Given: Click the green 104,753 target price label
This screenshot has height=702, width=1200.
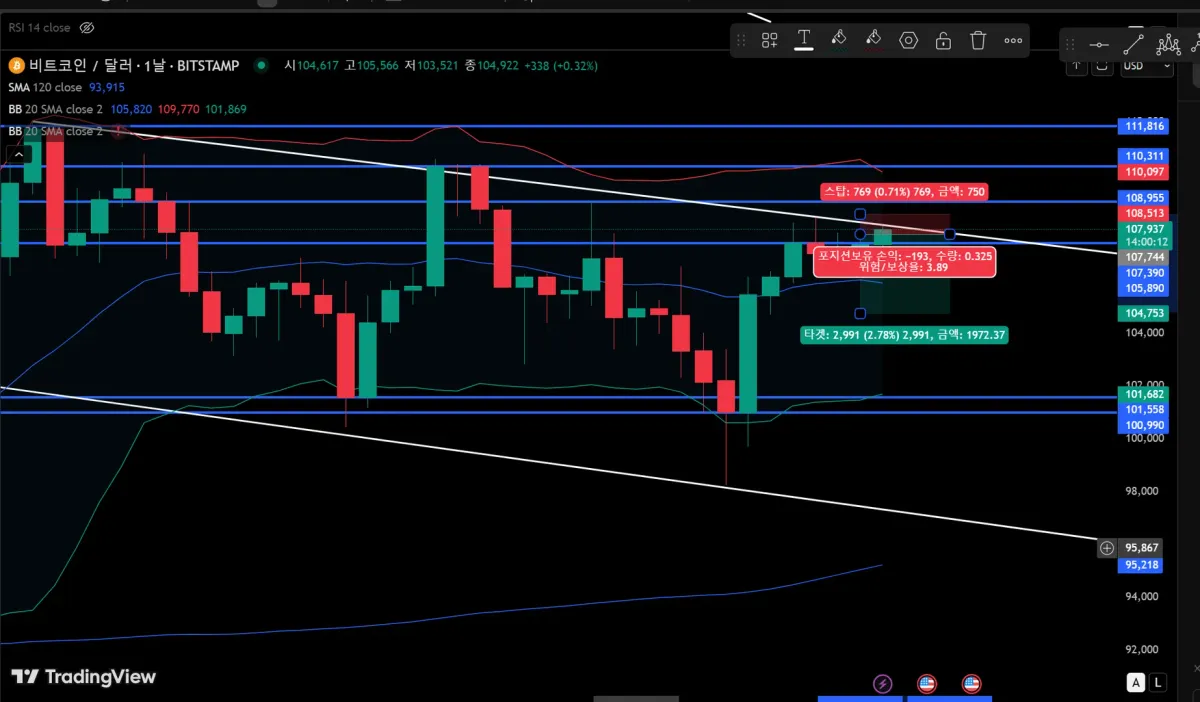Looking at the screenshot, I should click(1145, 313).
